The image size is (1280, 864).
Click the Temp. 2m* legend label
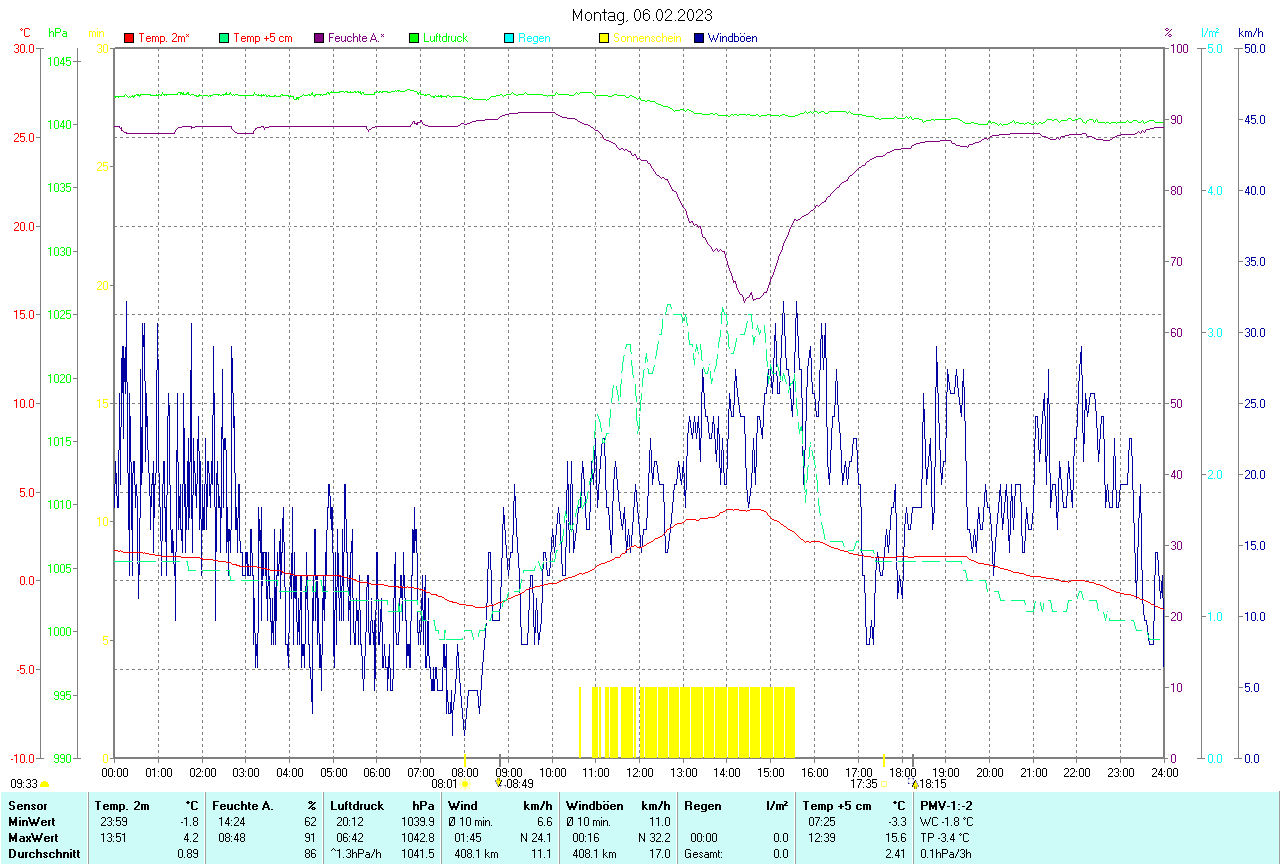click(x=164, y=38)
